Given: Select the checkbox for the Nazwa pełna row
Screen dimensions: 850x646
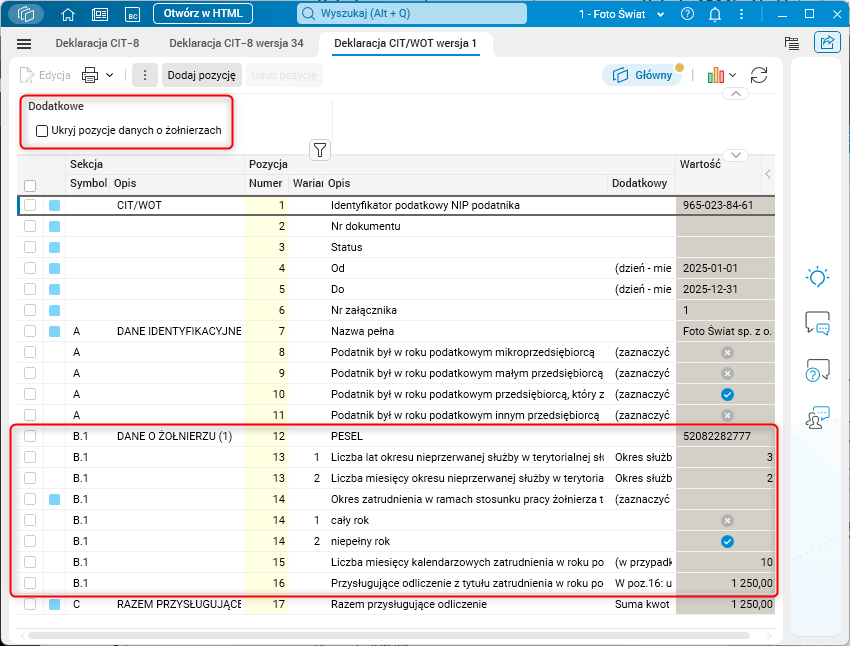Looking at the screenshot, I should 30,331.
